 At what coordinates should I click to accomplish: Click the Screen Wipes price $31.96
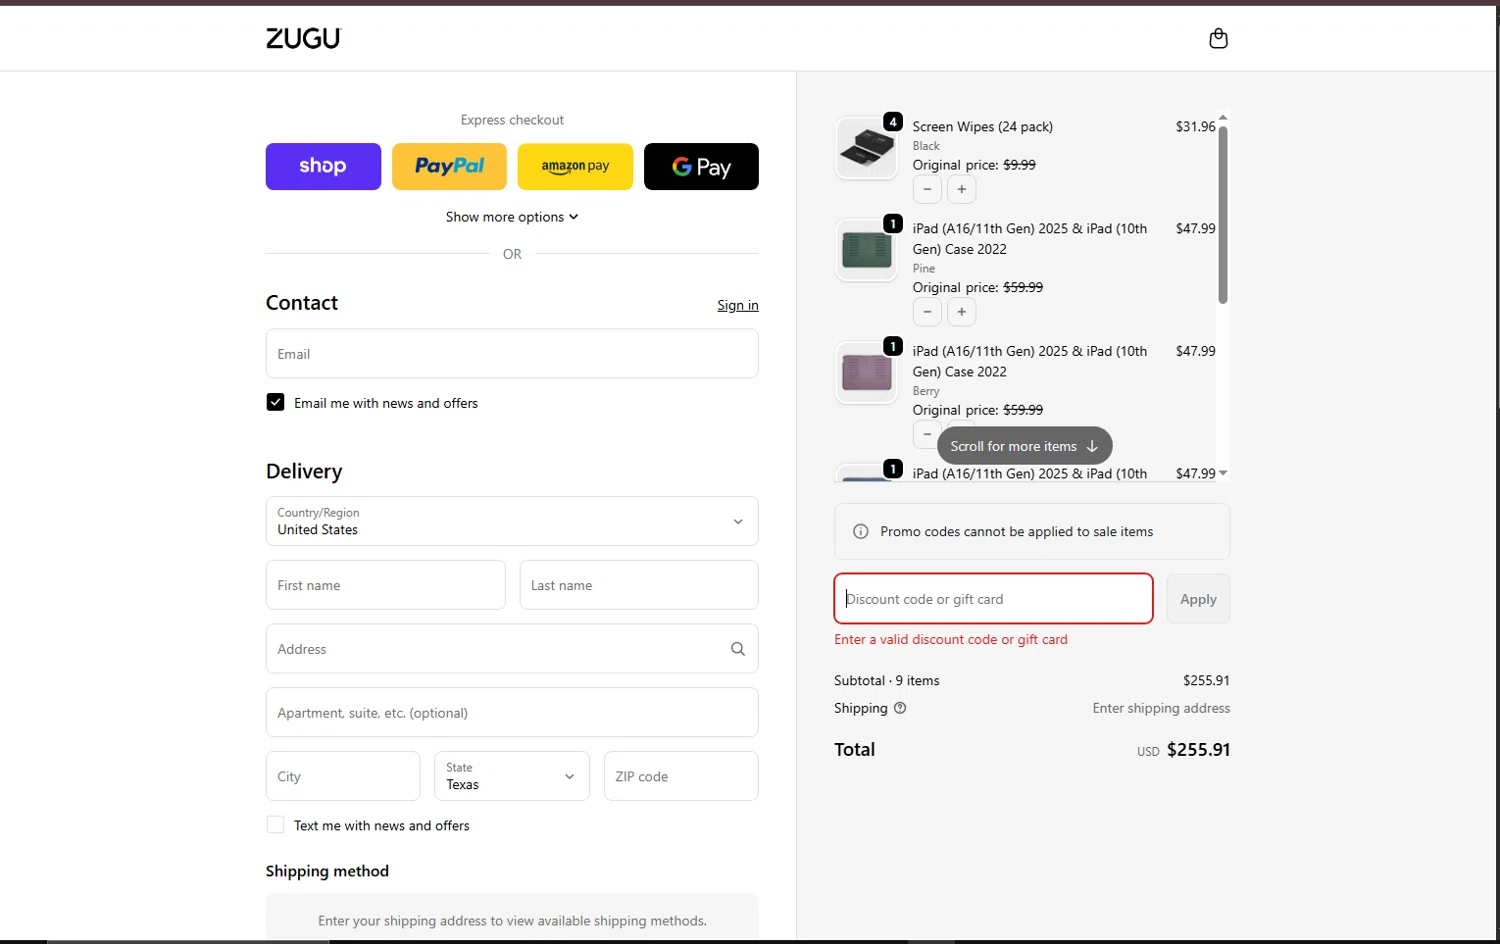(x=1195, y=126)
